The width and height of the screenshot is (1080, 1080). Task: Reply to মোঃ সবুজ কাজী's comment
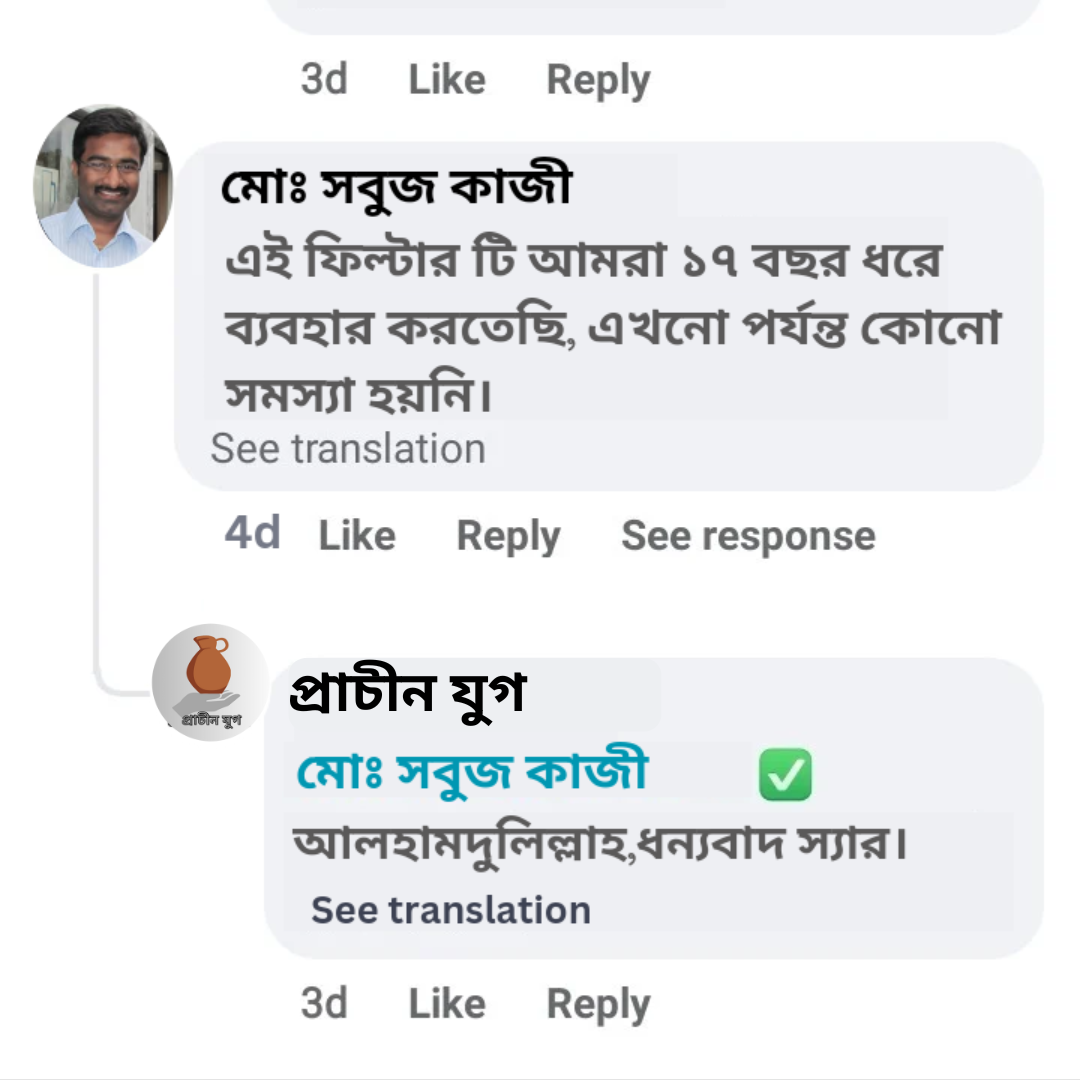tap(508, 535)
